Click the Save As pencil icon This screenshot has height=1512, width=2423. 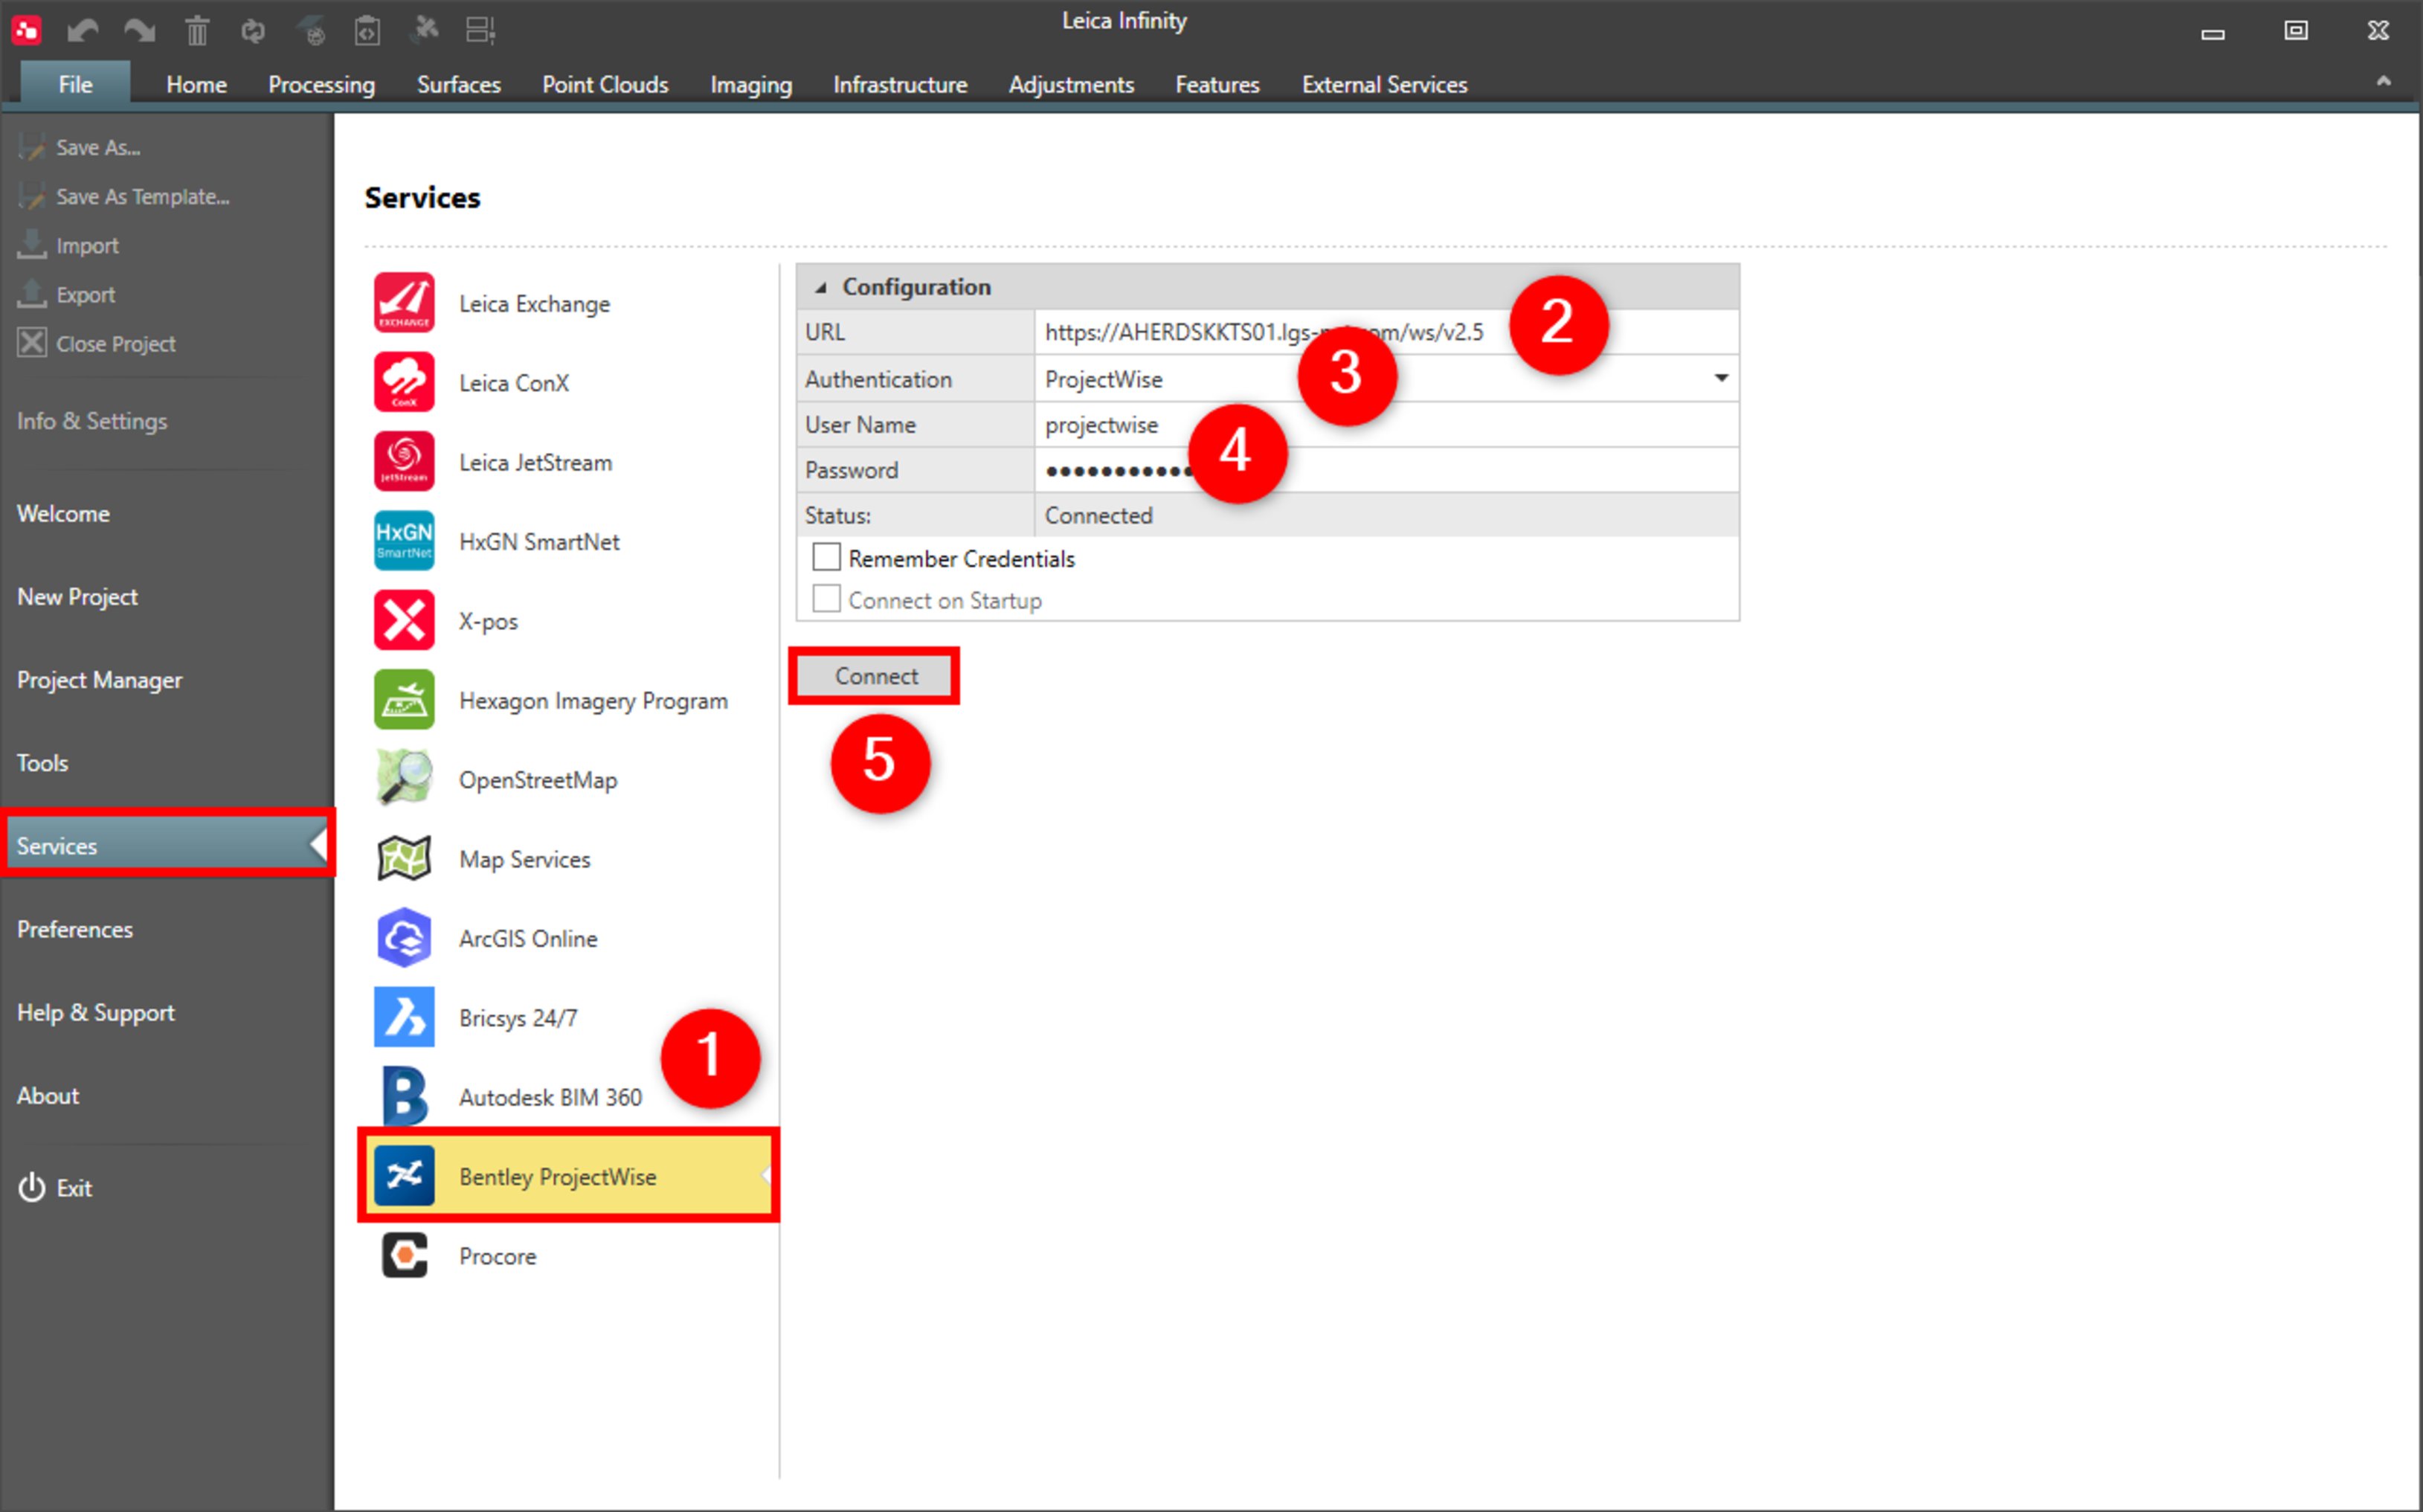(x=32, y=147)
